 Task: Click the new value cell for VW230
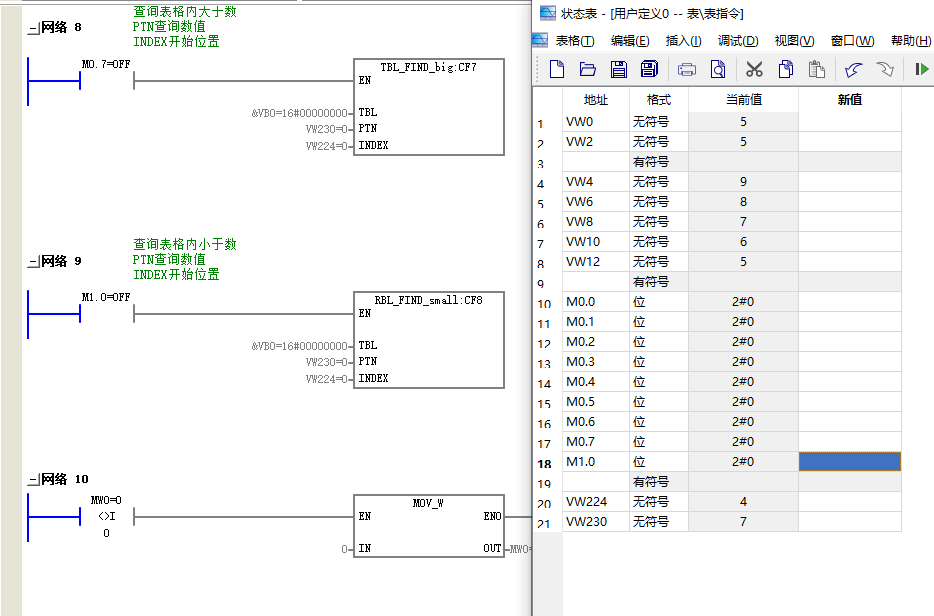point(849,522)
